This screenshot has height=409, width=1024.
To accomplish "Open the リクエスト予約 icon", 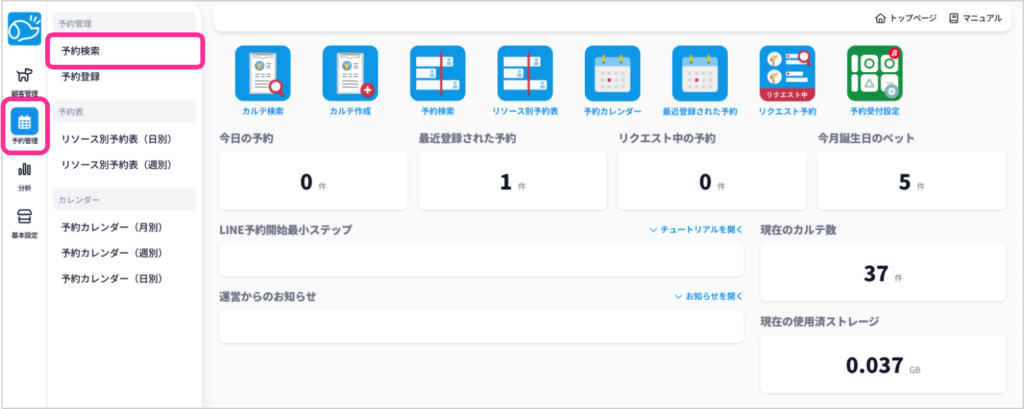I will [787, 74].
